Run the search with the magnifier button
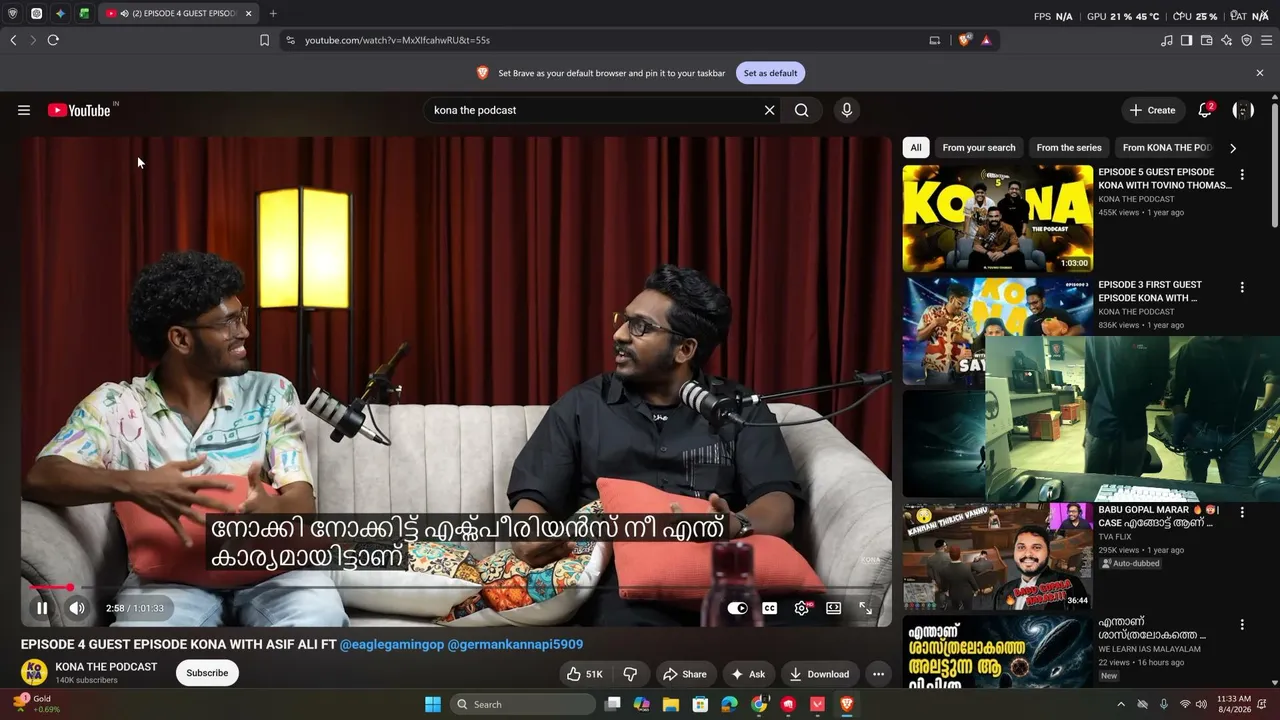The width and height of the screenshot is (1280, 720). coord(801,110)
